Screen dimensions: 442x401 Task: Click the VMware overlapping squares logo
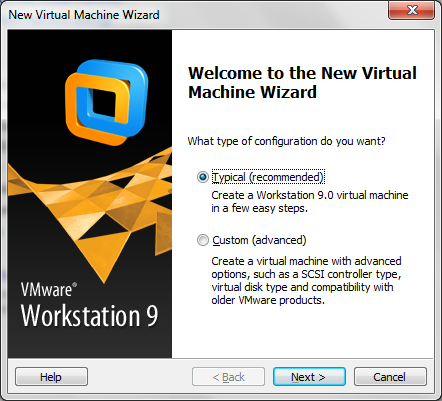tap(106, 102)
